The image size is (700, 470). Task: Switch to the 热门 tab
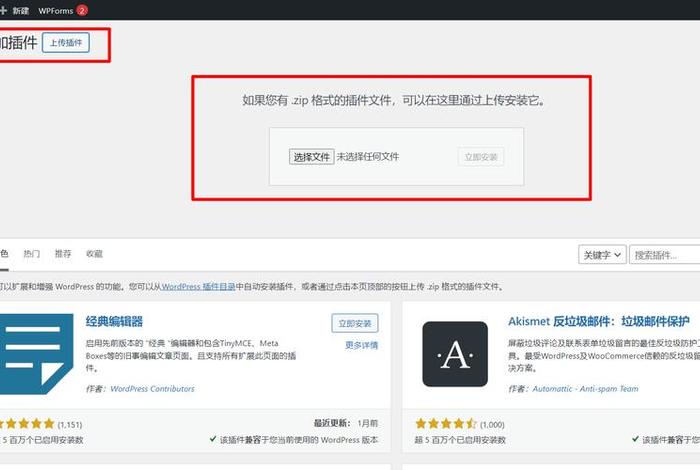click(32, 254)
